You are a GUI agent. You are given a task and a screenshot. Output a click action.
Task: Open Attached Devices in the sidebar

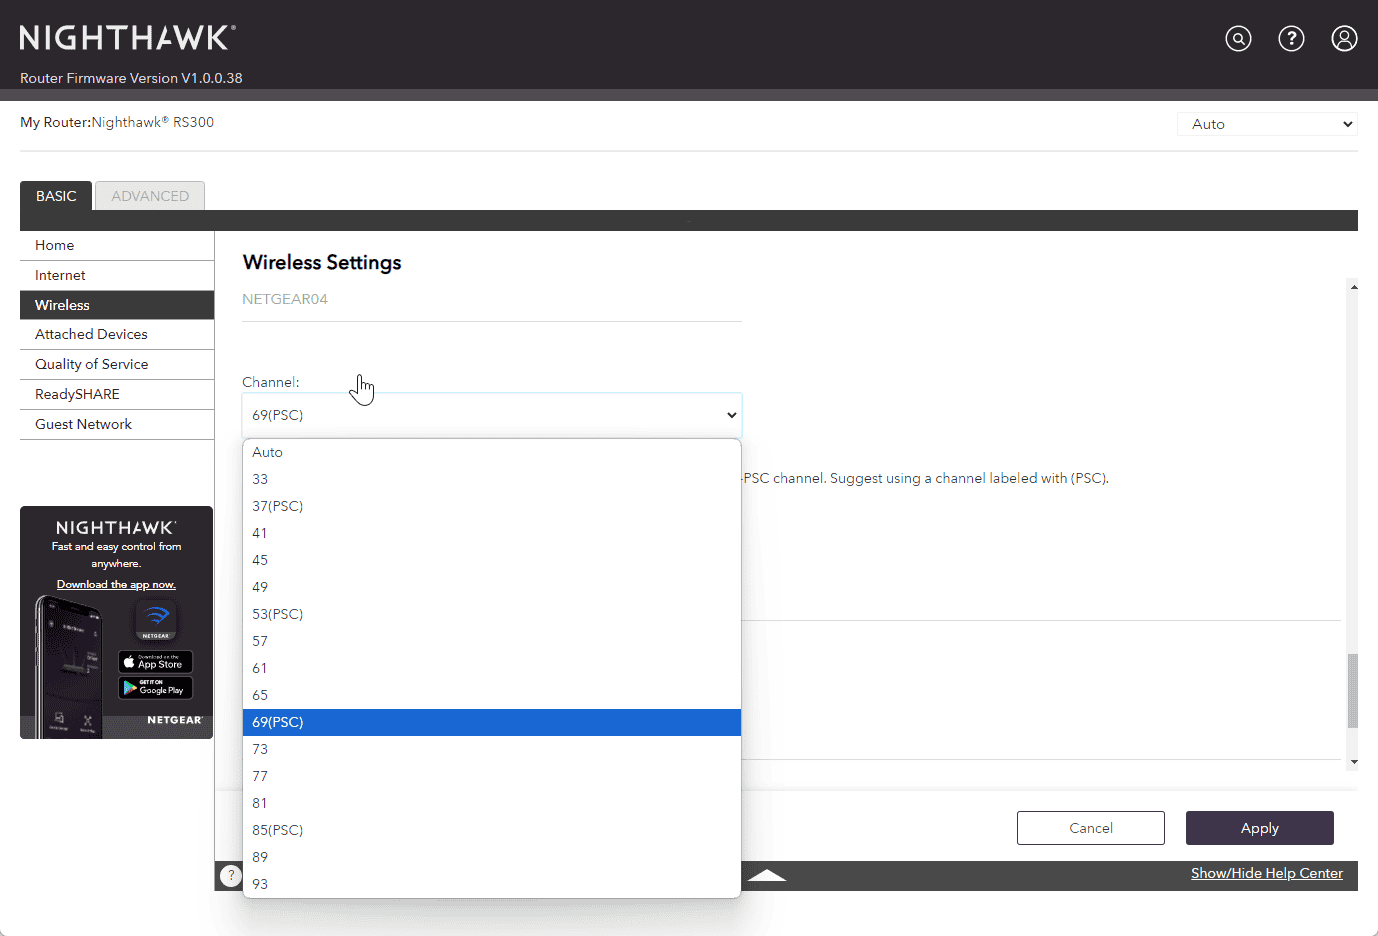click(91, 334)
